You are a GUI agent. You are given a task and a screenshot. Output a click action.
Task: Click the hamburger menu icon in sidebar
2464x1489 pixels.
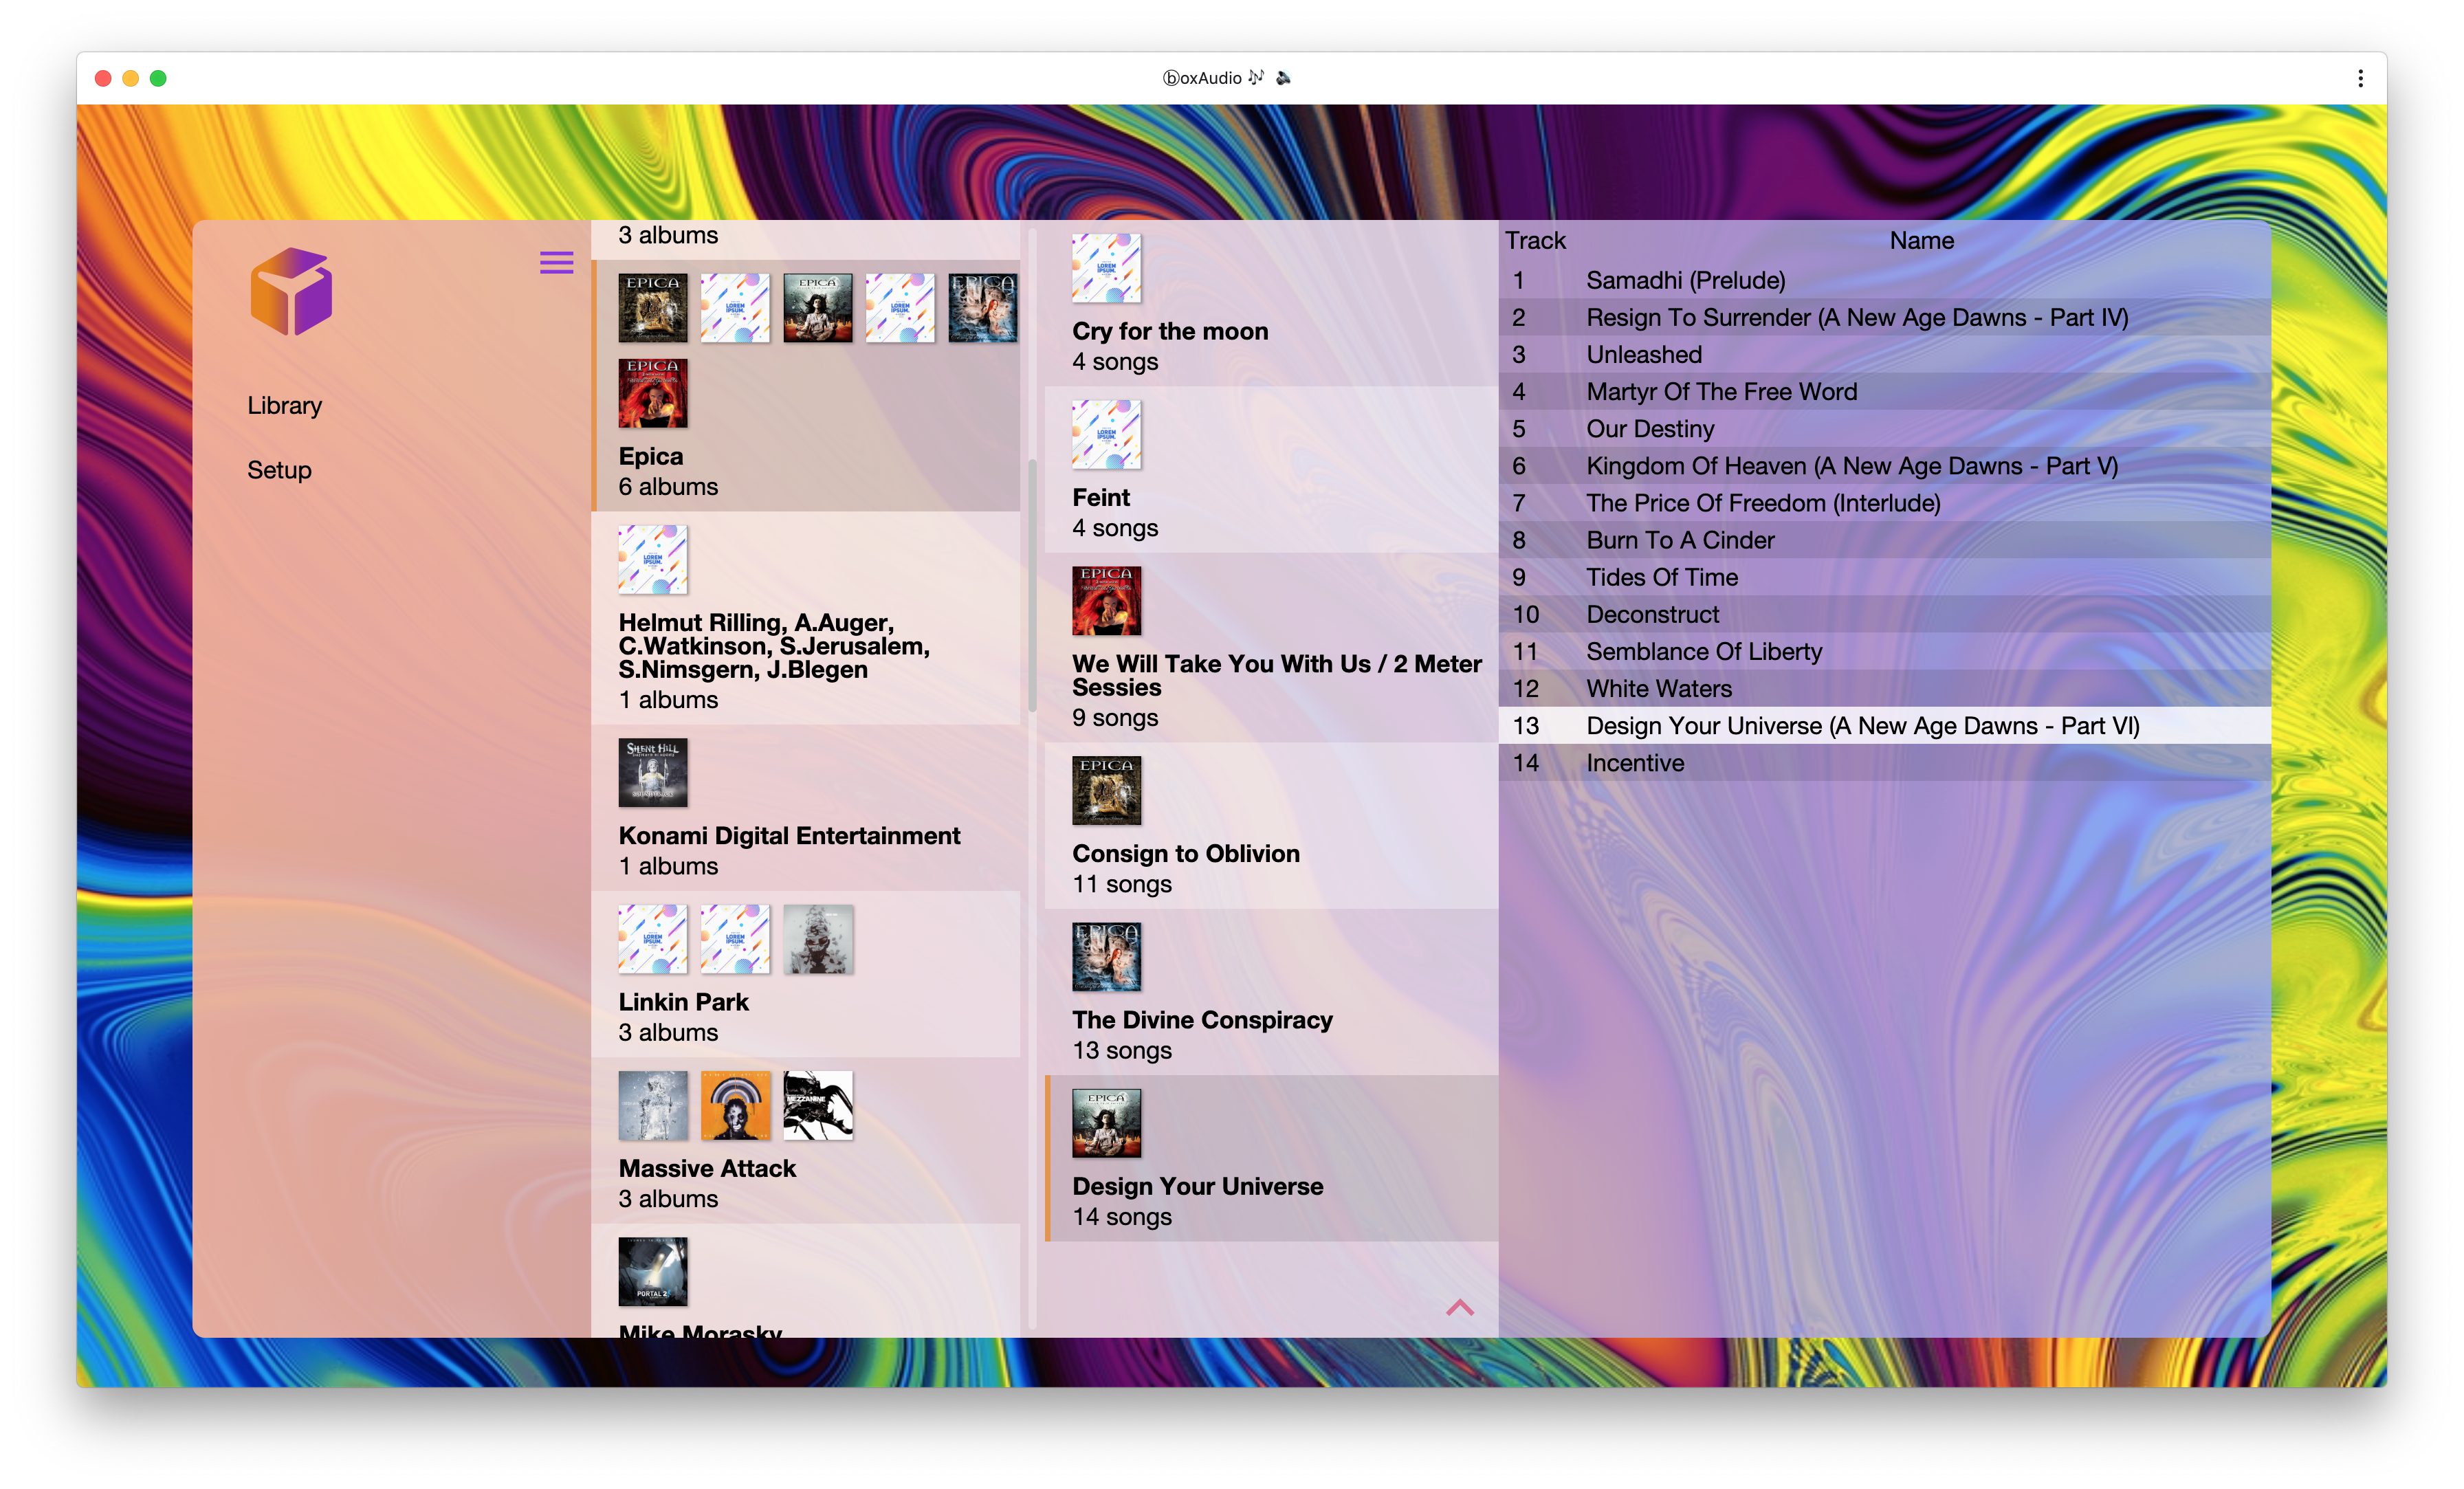556,262
